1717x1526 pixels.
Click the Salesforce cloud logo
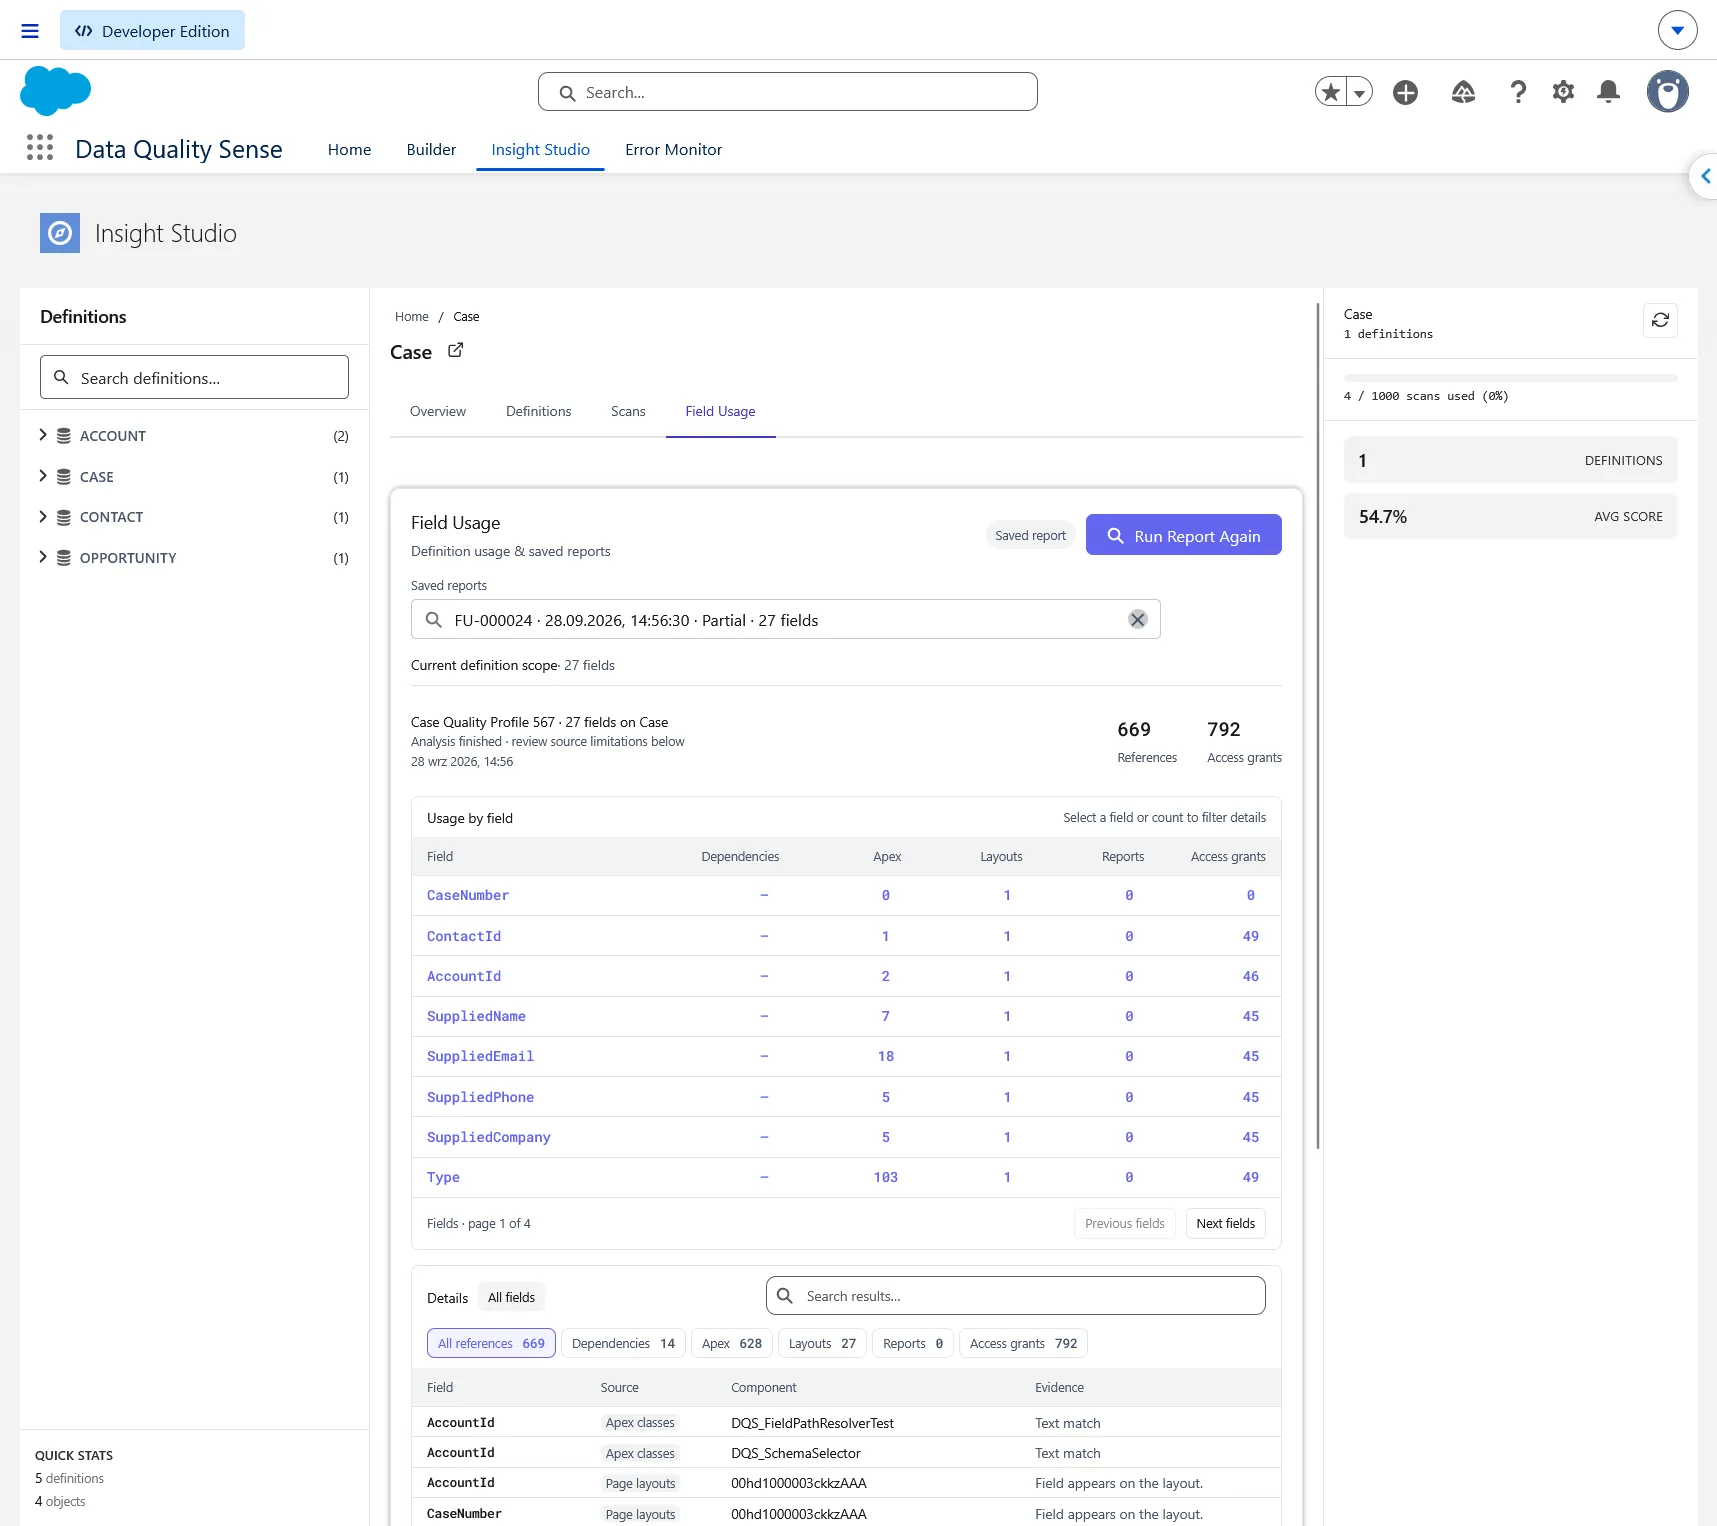55,91
